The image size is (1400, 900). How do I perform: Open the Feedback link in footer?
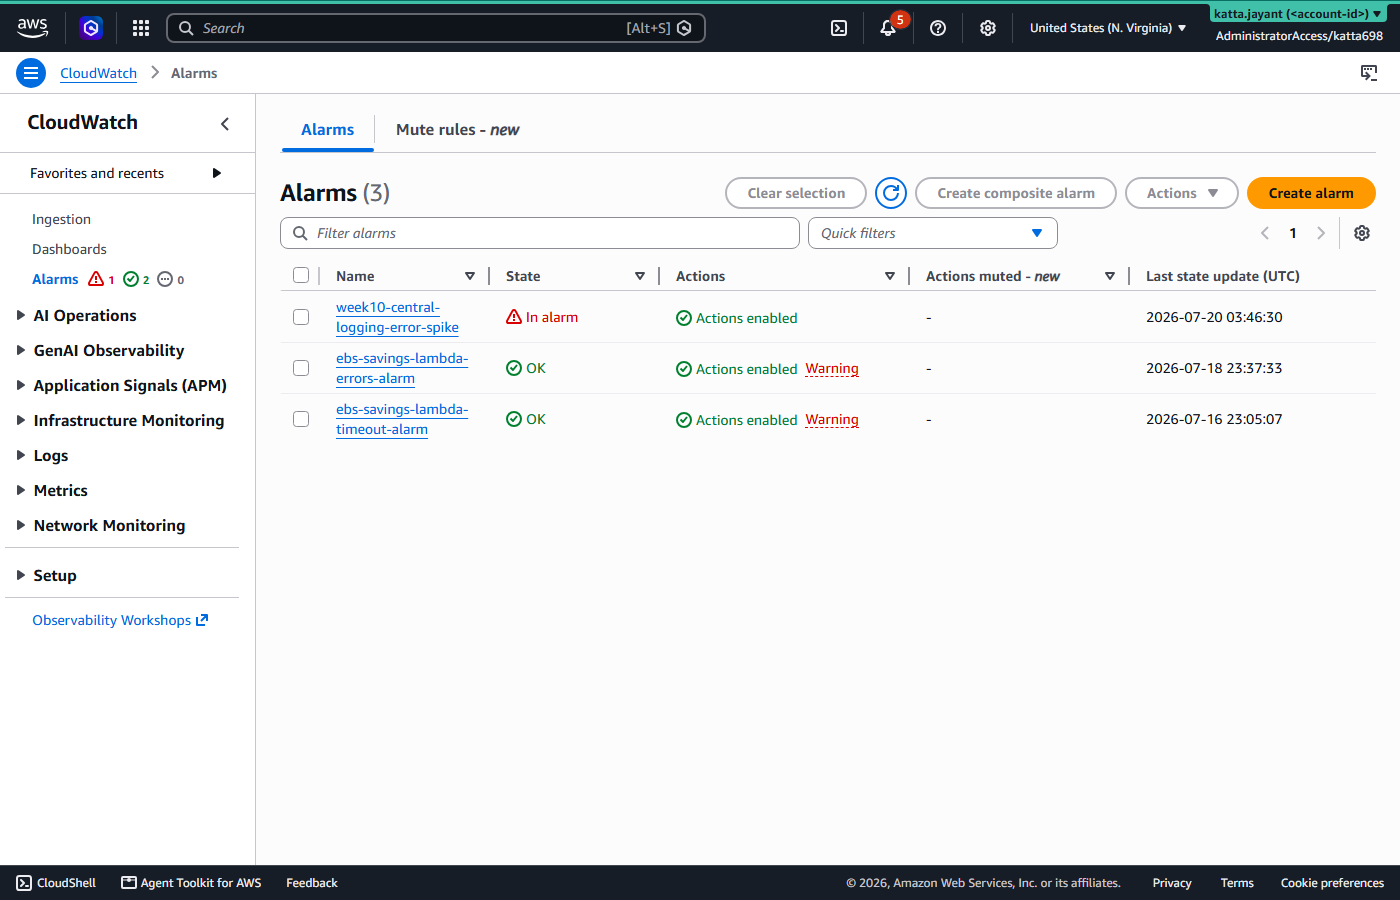312,883
